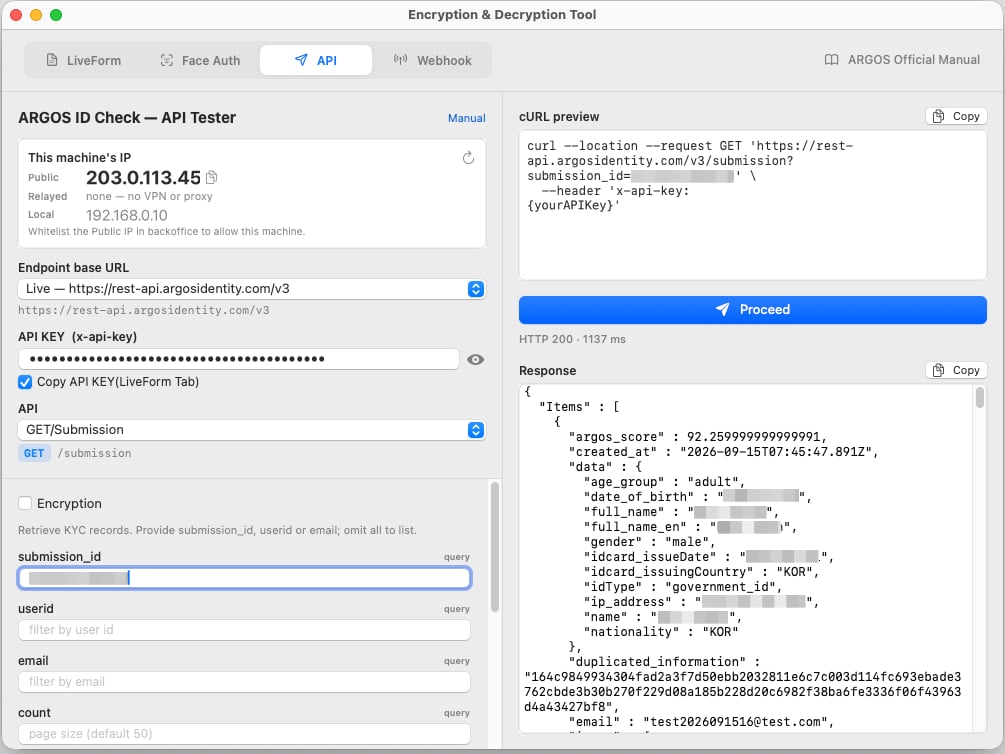This screenshot has width=1005, height=754.
Task: Click the email filter field
Action: 244,682
